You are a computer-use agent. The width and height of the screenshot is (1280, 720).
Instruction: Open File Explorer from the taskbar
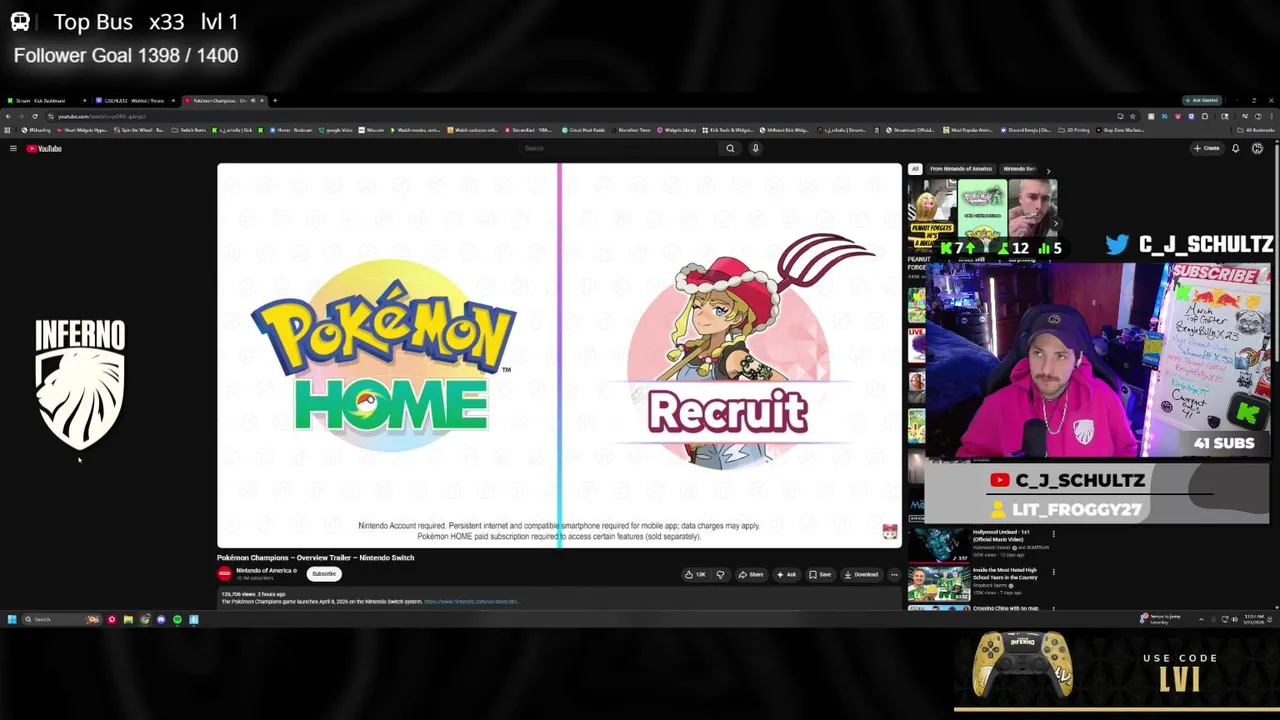pyautogui.click(x=128, y=620)
